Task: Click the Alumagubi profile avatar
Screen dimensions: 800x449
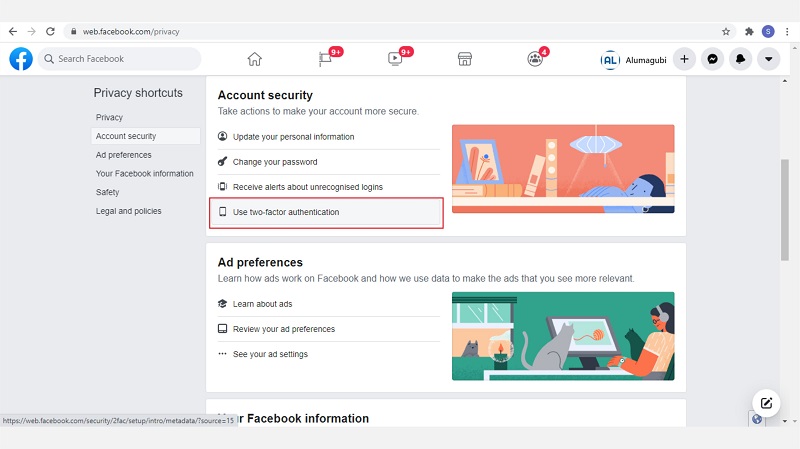Action: (x=610, y=60)
